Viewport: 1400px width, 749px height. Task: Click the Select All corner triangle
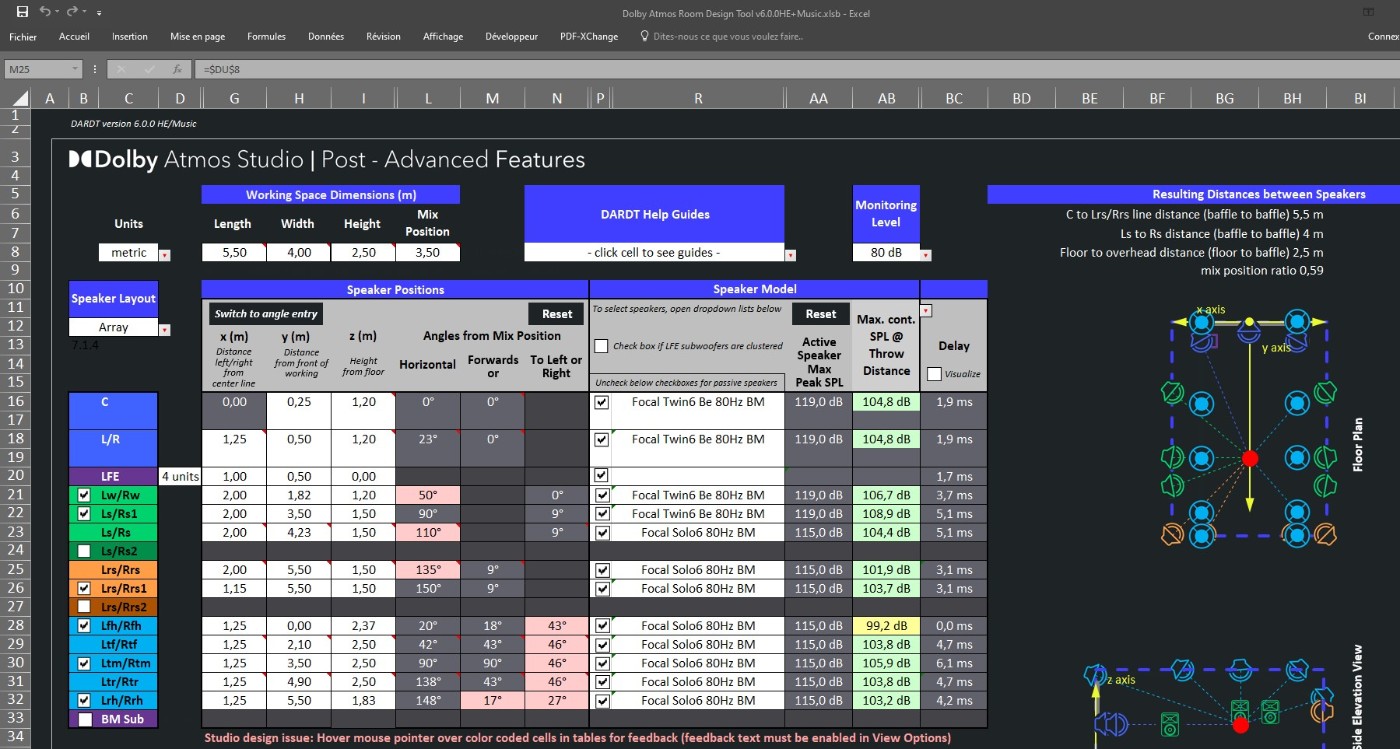click(22, 99)
